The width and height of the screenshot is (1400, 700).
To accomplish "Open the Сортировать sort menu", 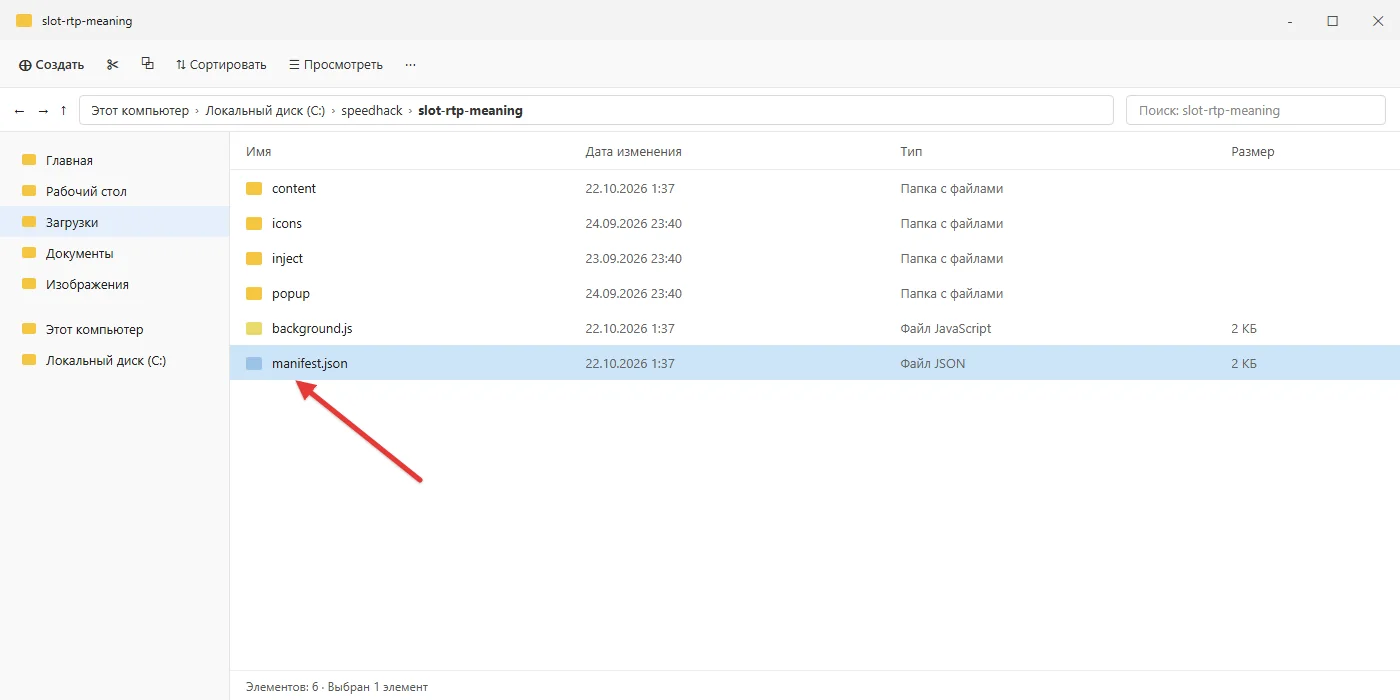I will (221, 64).
